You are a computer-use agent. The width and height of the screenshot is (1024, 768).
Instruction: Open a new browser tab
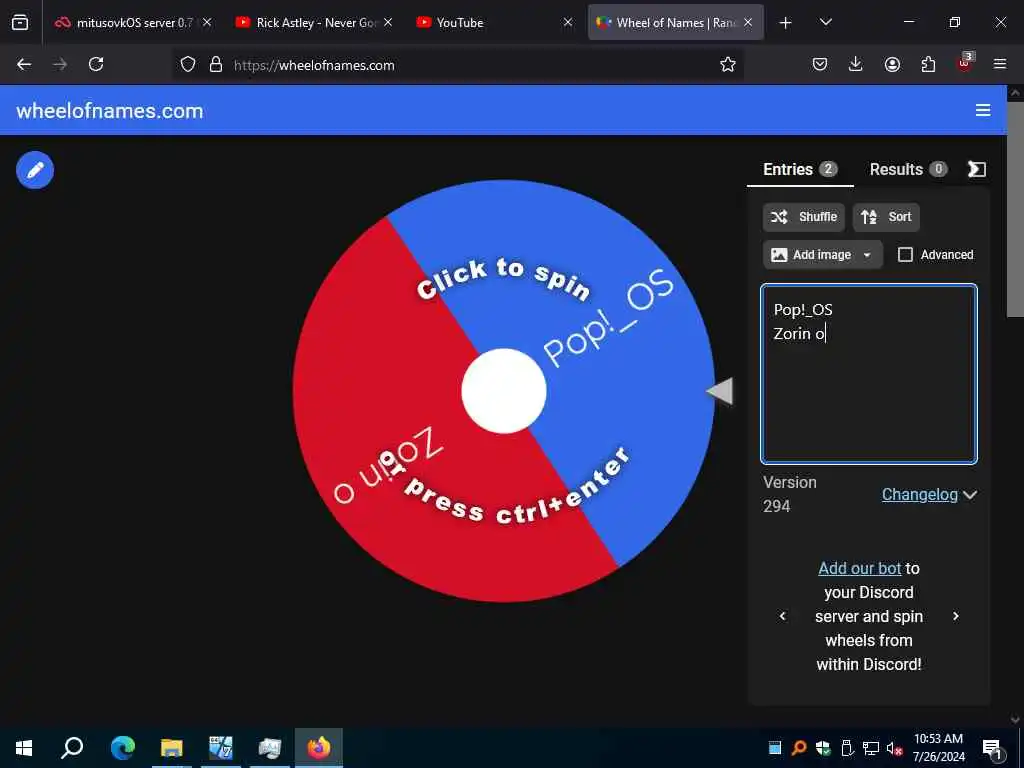coord(786,23)
